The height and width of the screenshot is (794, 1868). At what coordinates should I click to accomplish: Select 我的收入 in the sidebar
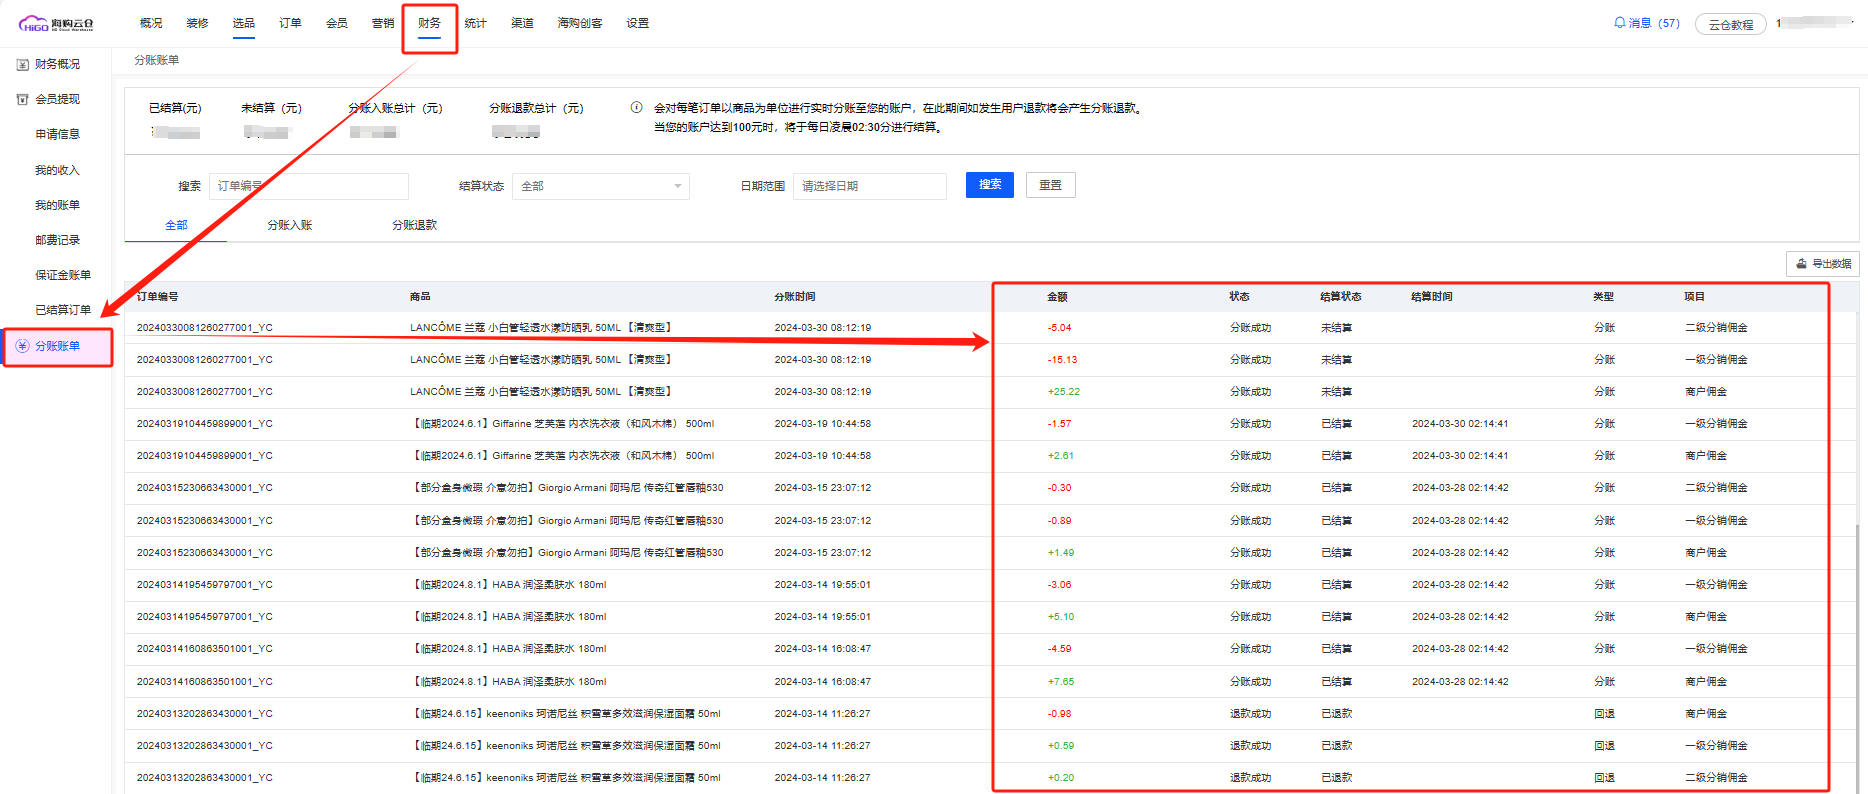[57, 170]
